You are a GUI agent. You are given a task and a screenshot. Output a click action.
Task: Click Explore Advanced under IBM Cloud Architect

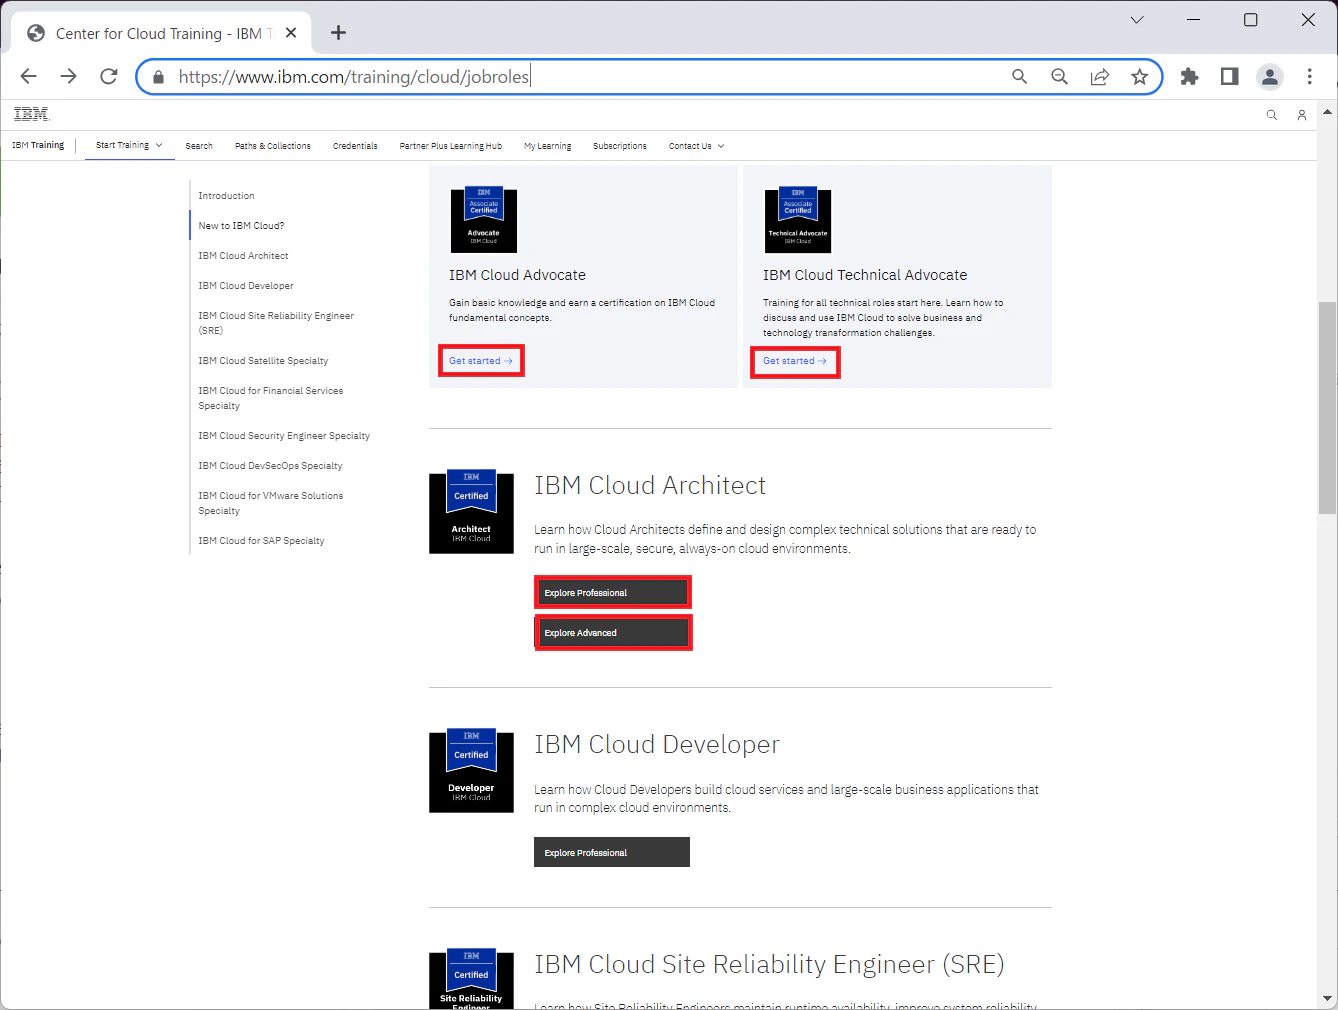click(612, 633)
